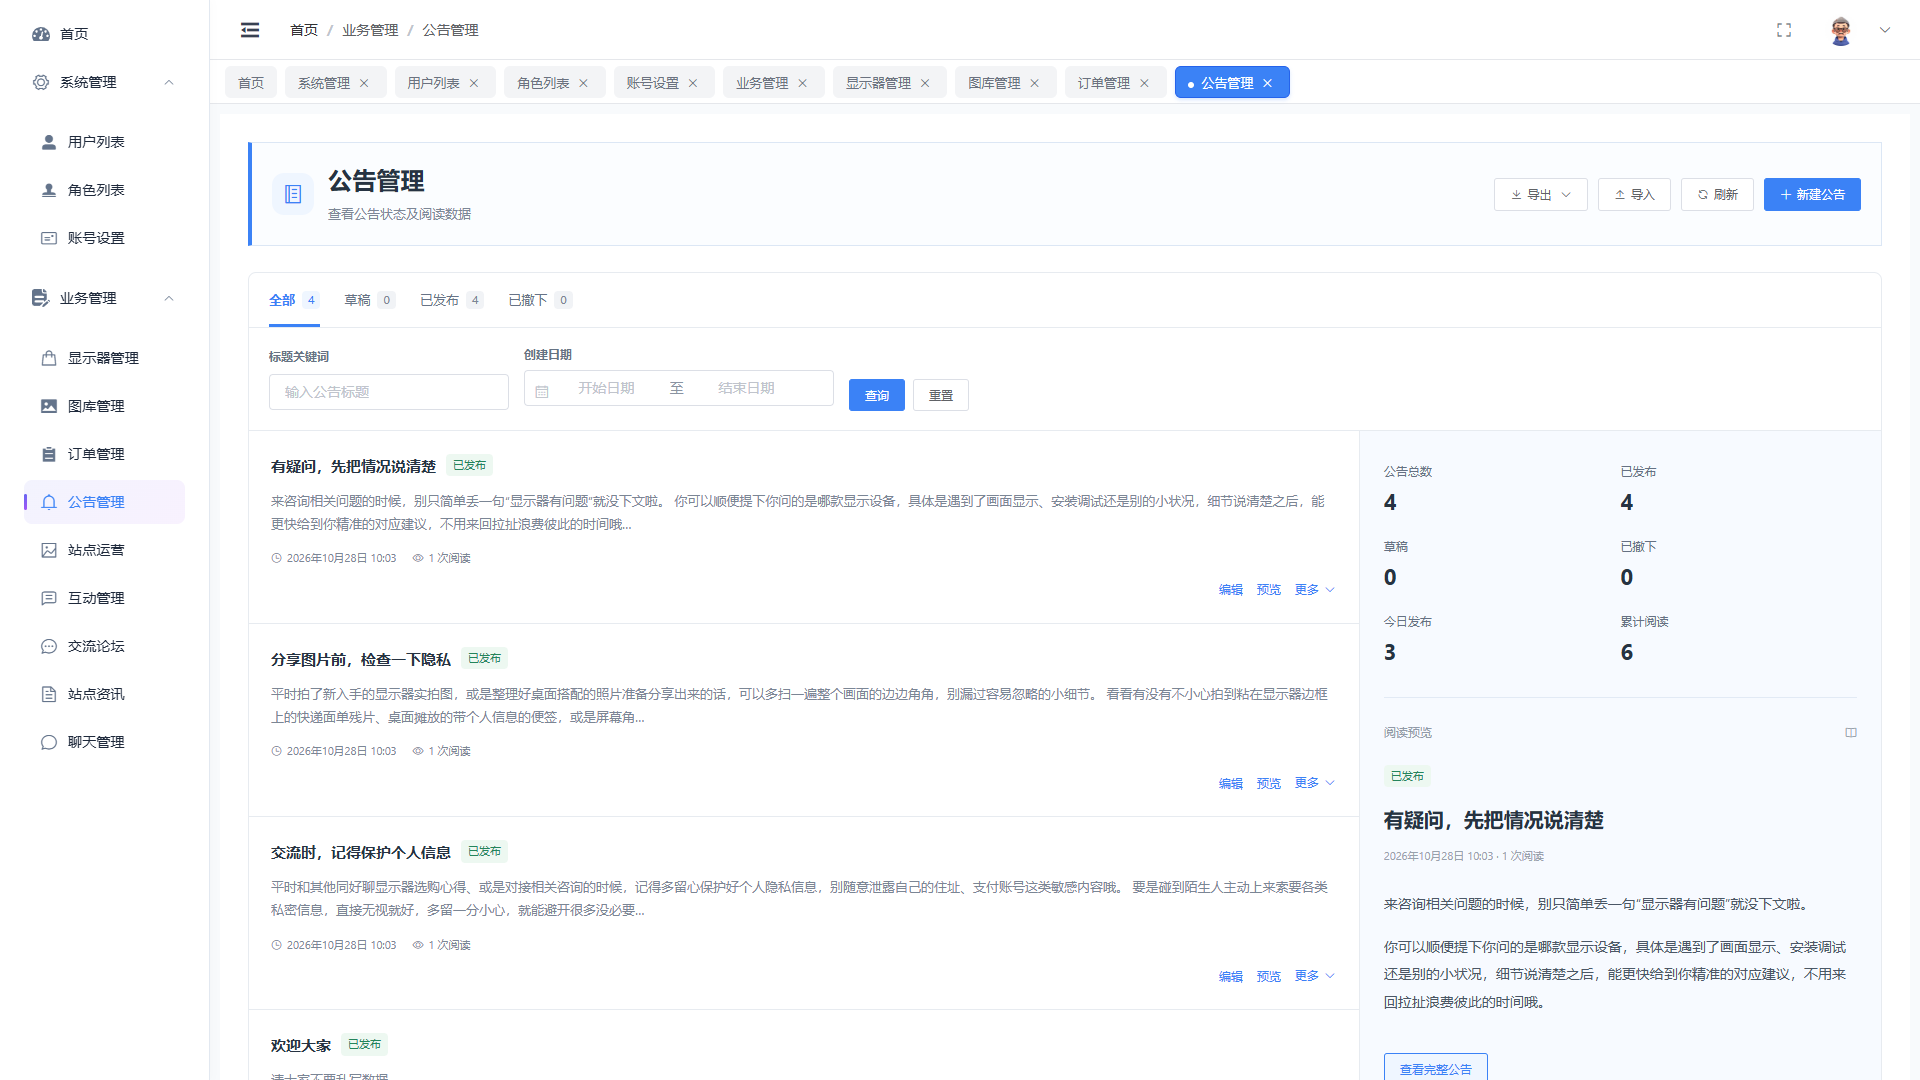
Task: Click the 角色列表 icon in sidebar
Action: click(49, 190)
